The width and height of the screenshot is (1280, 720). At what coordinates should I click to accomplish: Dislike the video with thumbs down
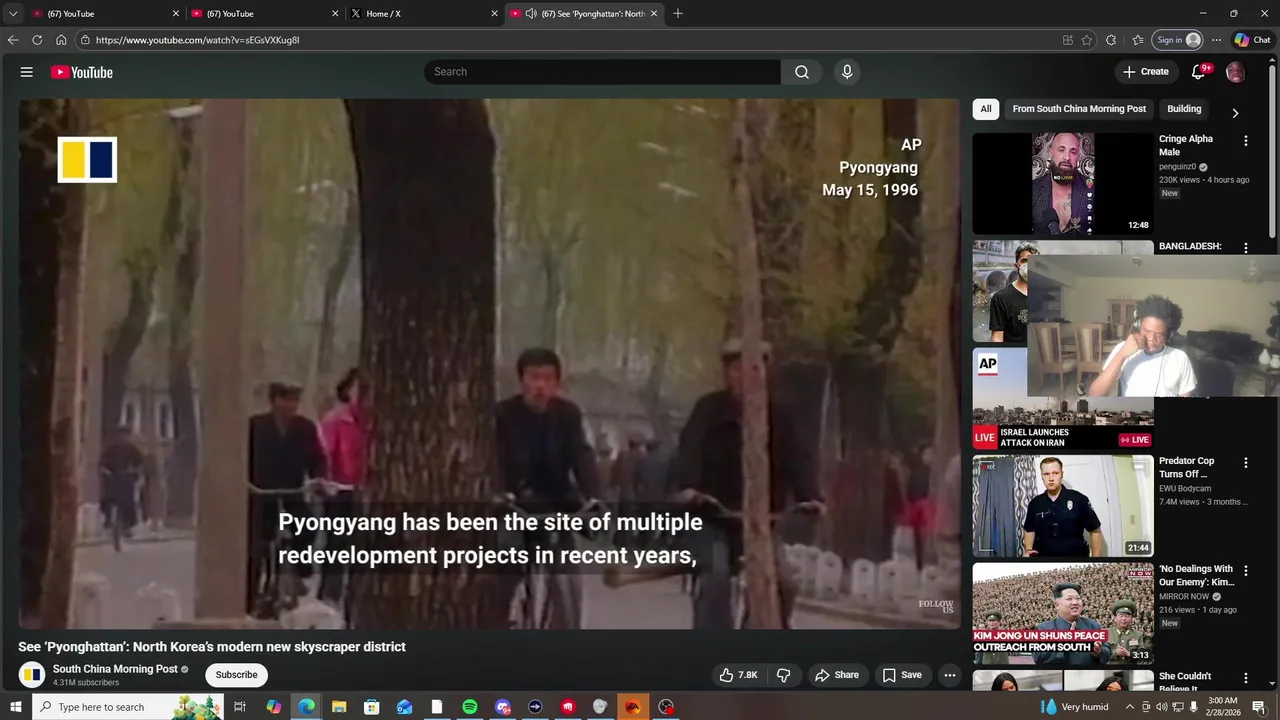coord(784,675)
